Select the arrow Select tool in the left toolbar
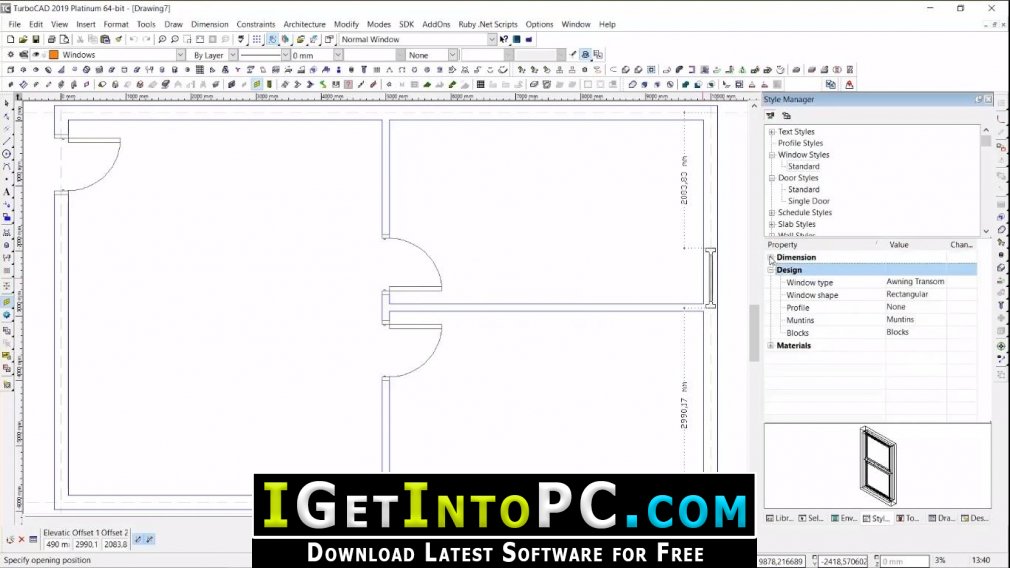1010x568 pixels. tap(6, 103)
